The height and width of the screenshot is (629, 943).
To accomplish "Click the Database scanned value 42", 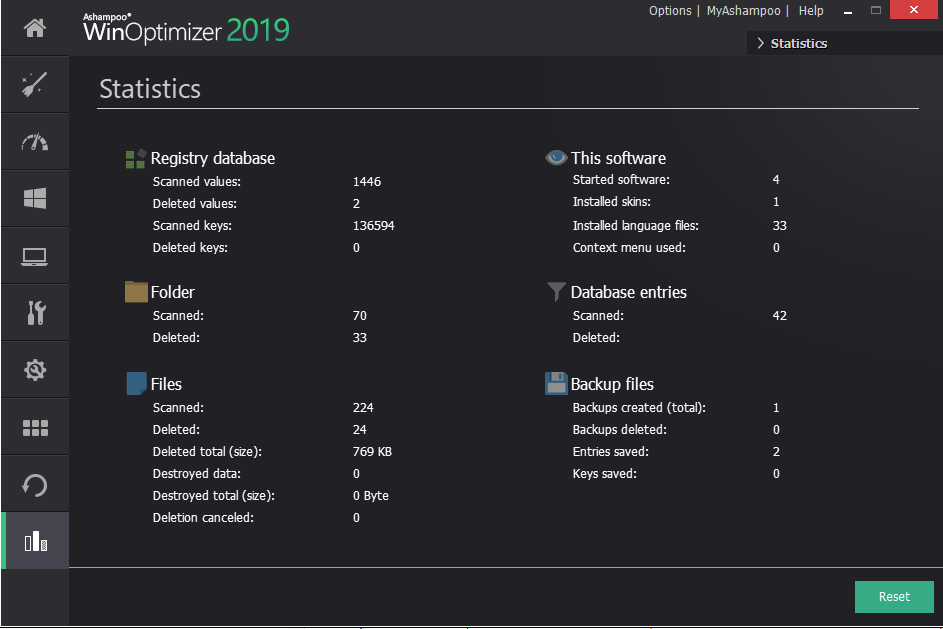I will [x=779, y=316].
